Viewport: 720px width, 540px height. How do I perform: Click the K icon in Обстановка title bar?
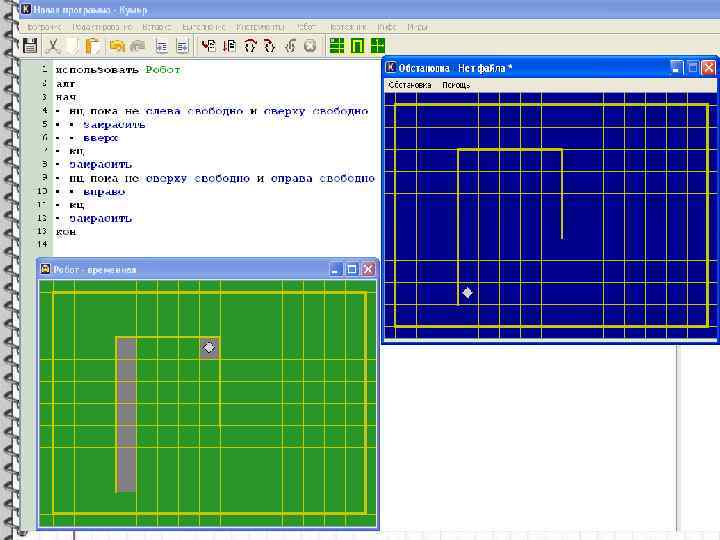coord(390,68)
